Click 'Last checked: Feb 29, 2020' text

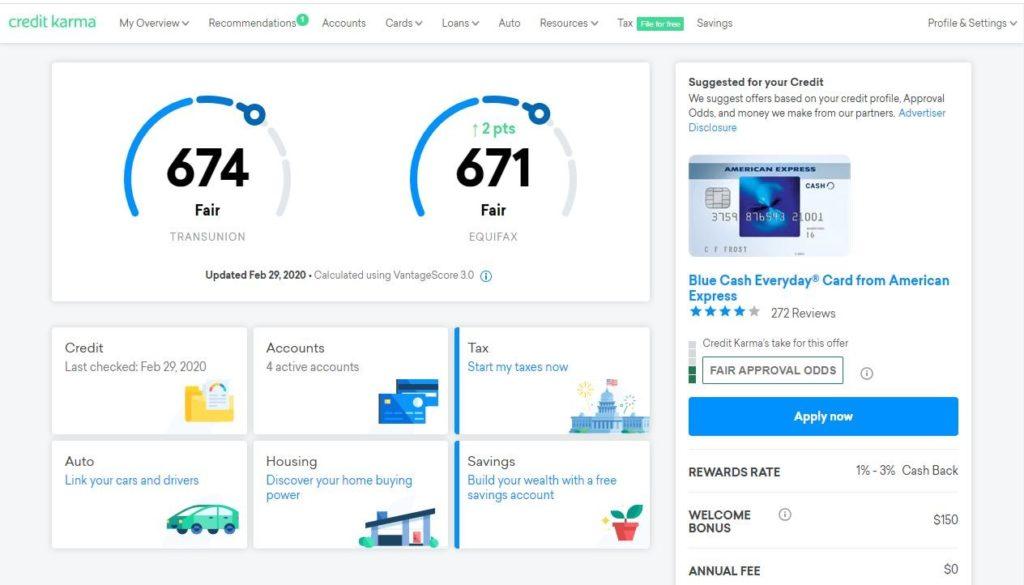coord(135,367)
